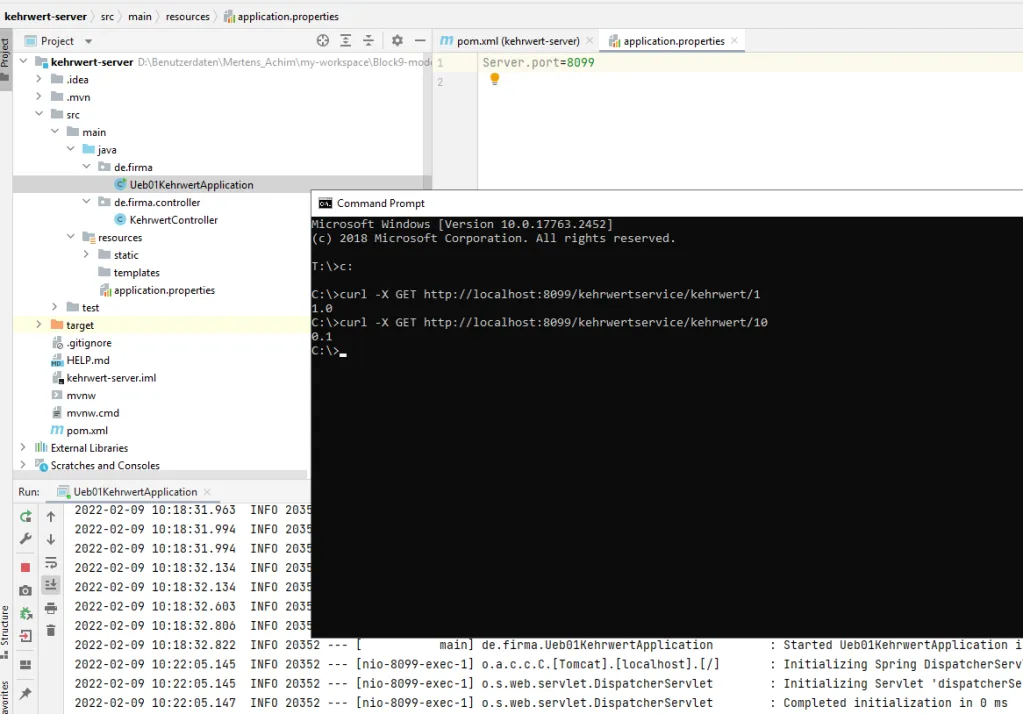Viewport: 1023px width, 714px height.
Task: Collapse the kehrwert-server root node
Action: [23, 61]
